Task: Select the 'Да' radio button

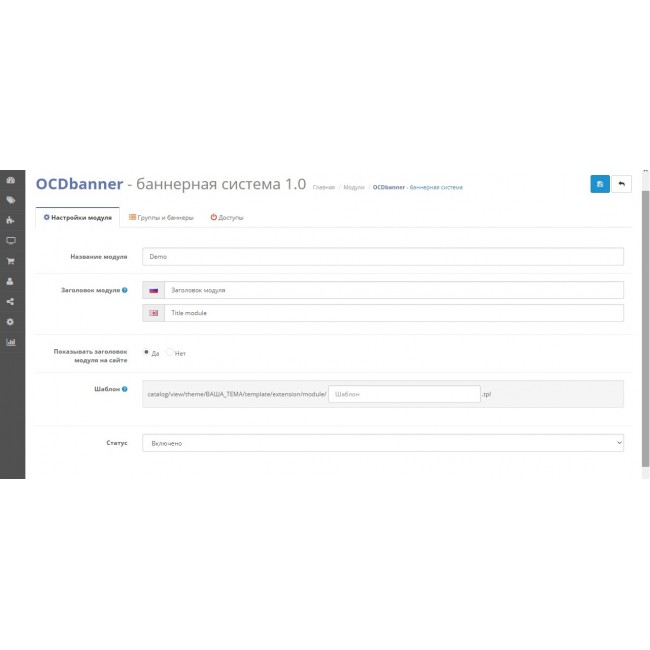Action: [x=147, y=352]
